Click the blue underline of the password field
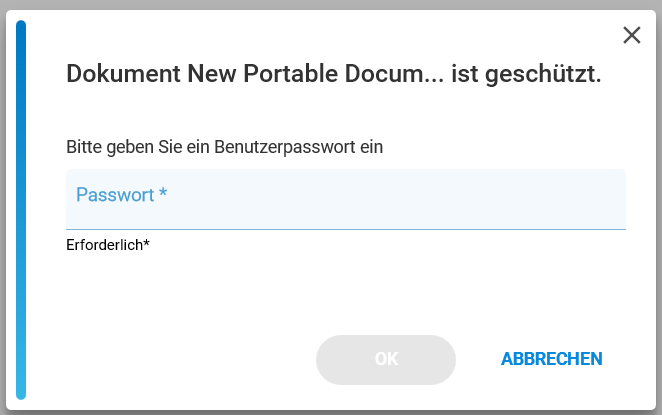Image resolution: width=662 pixels, height=415 pixels. tap(346, 229)
